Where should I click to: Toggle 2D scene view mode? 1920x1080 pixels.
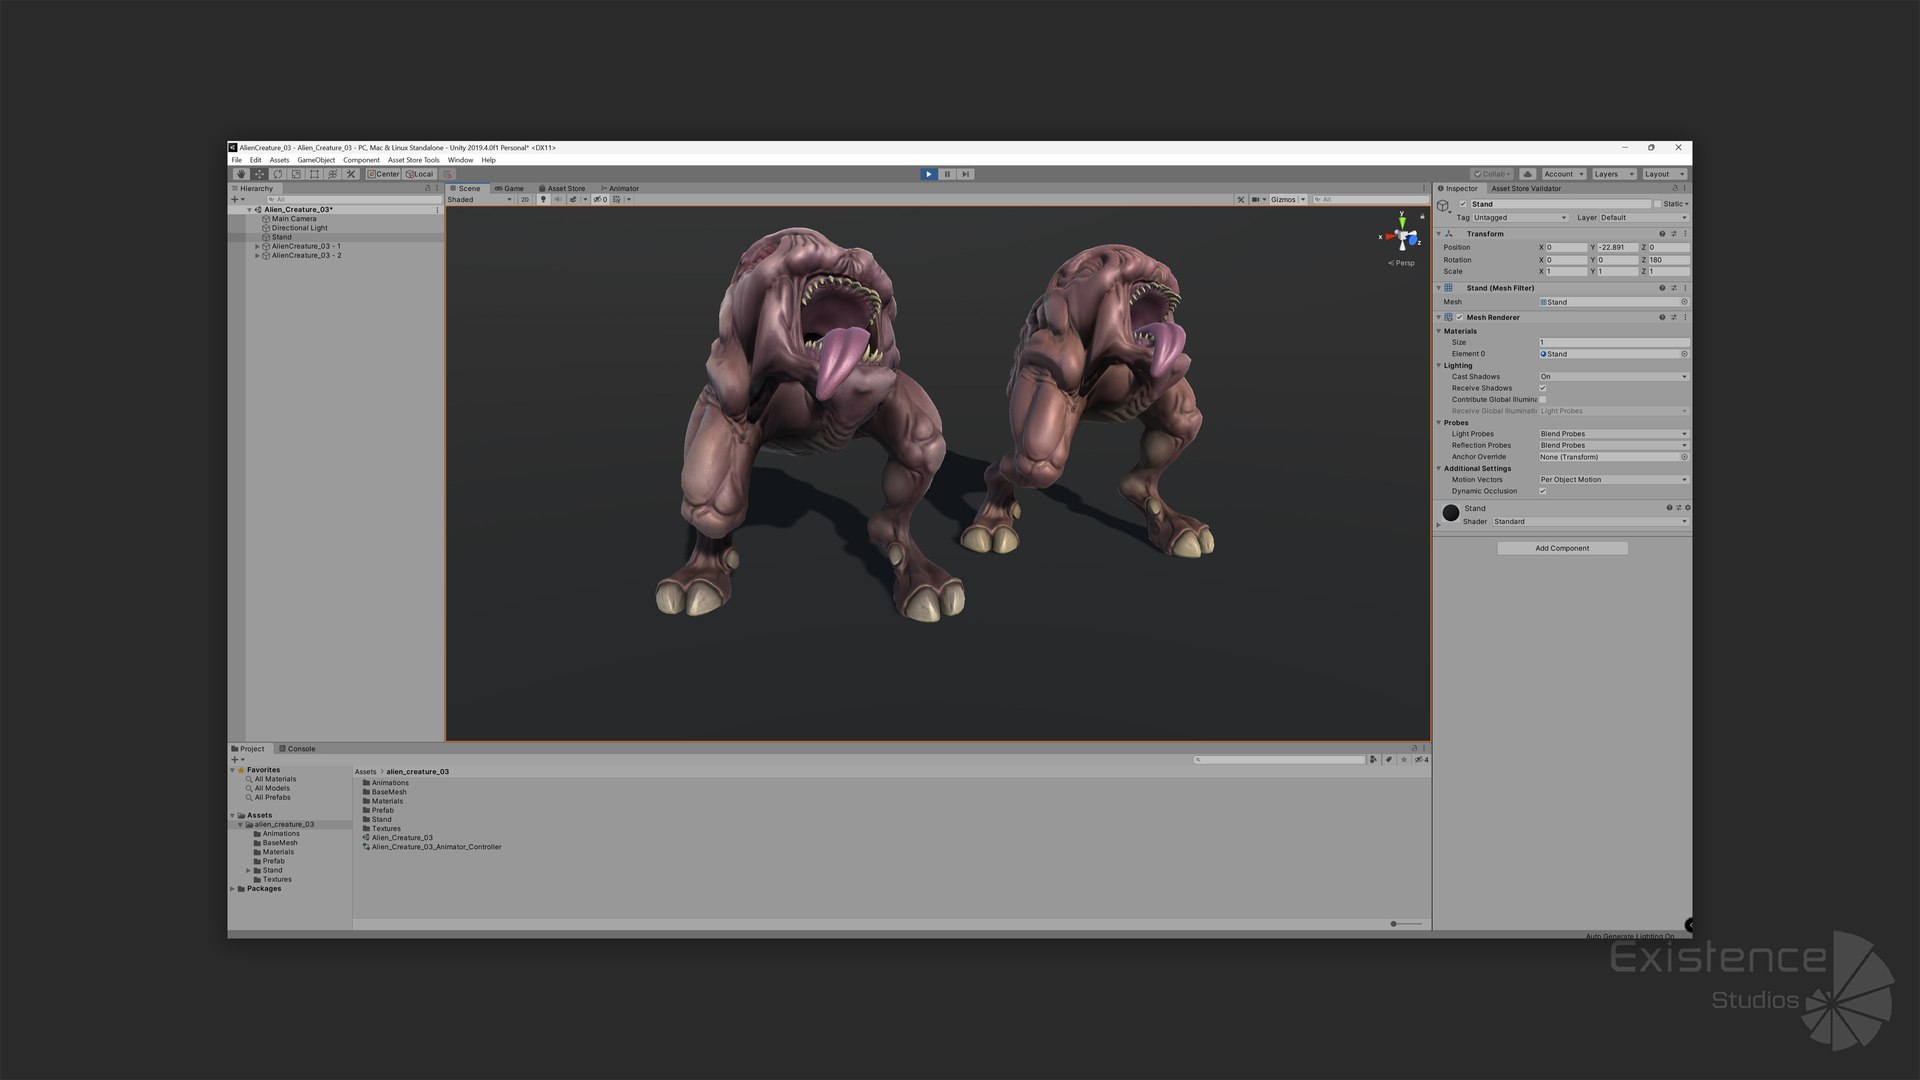(x=524, y=199)
